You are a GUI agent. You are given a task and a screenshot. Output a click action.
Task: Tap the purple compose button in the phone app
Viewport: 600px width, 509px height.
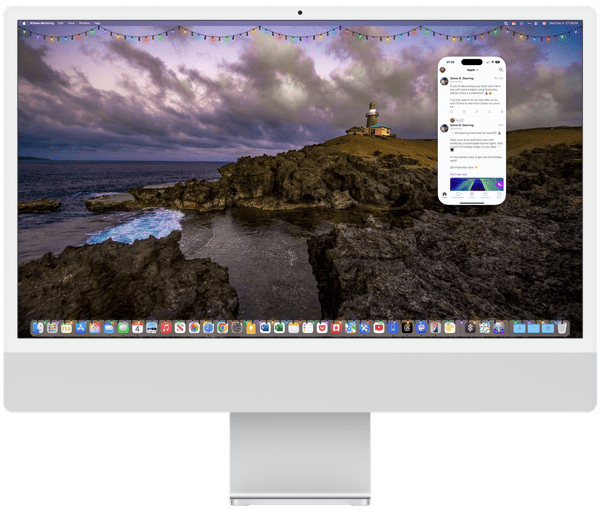coord(499,184)
